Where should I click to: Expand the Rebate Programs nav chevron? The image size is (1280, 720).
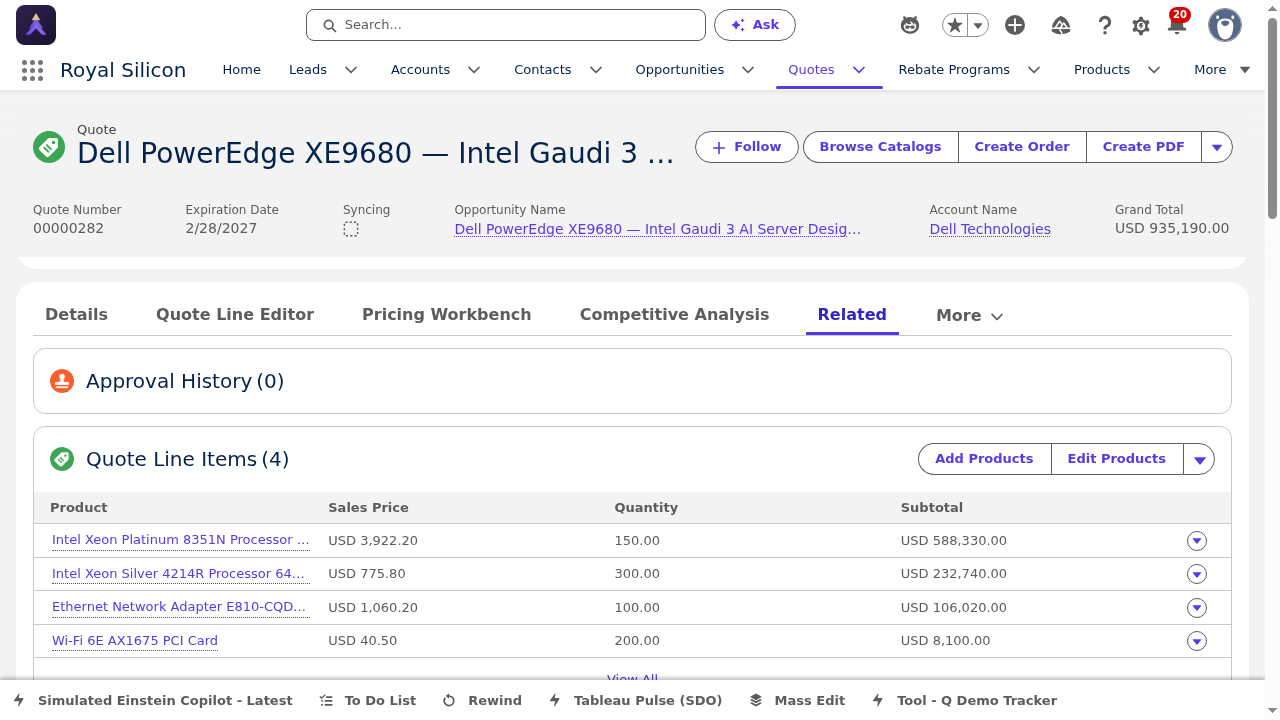pyautogui.click(x=1034, y=70)
